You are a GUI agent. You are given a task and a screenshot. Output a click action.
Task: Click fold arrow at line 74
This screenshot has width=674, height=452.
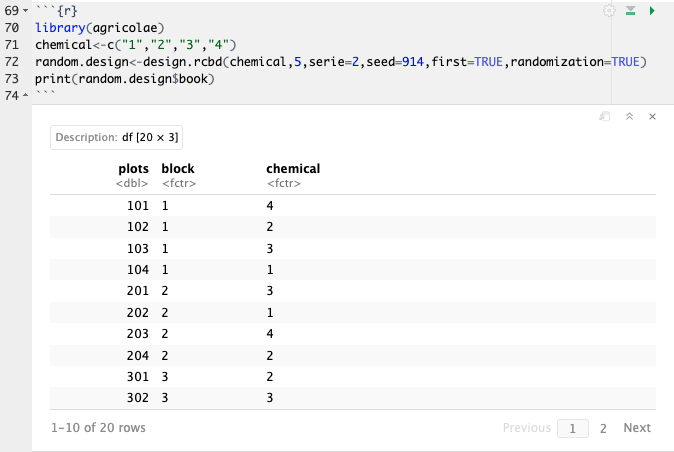click(26, 95)
